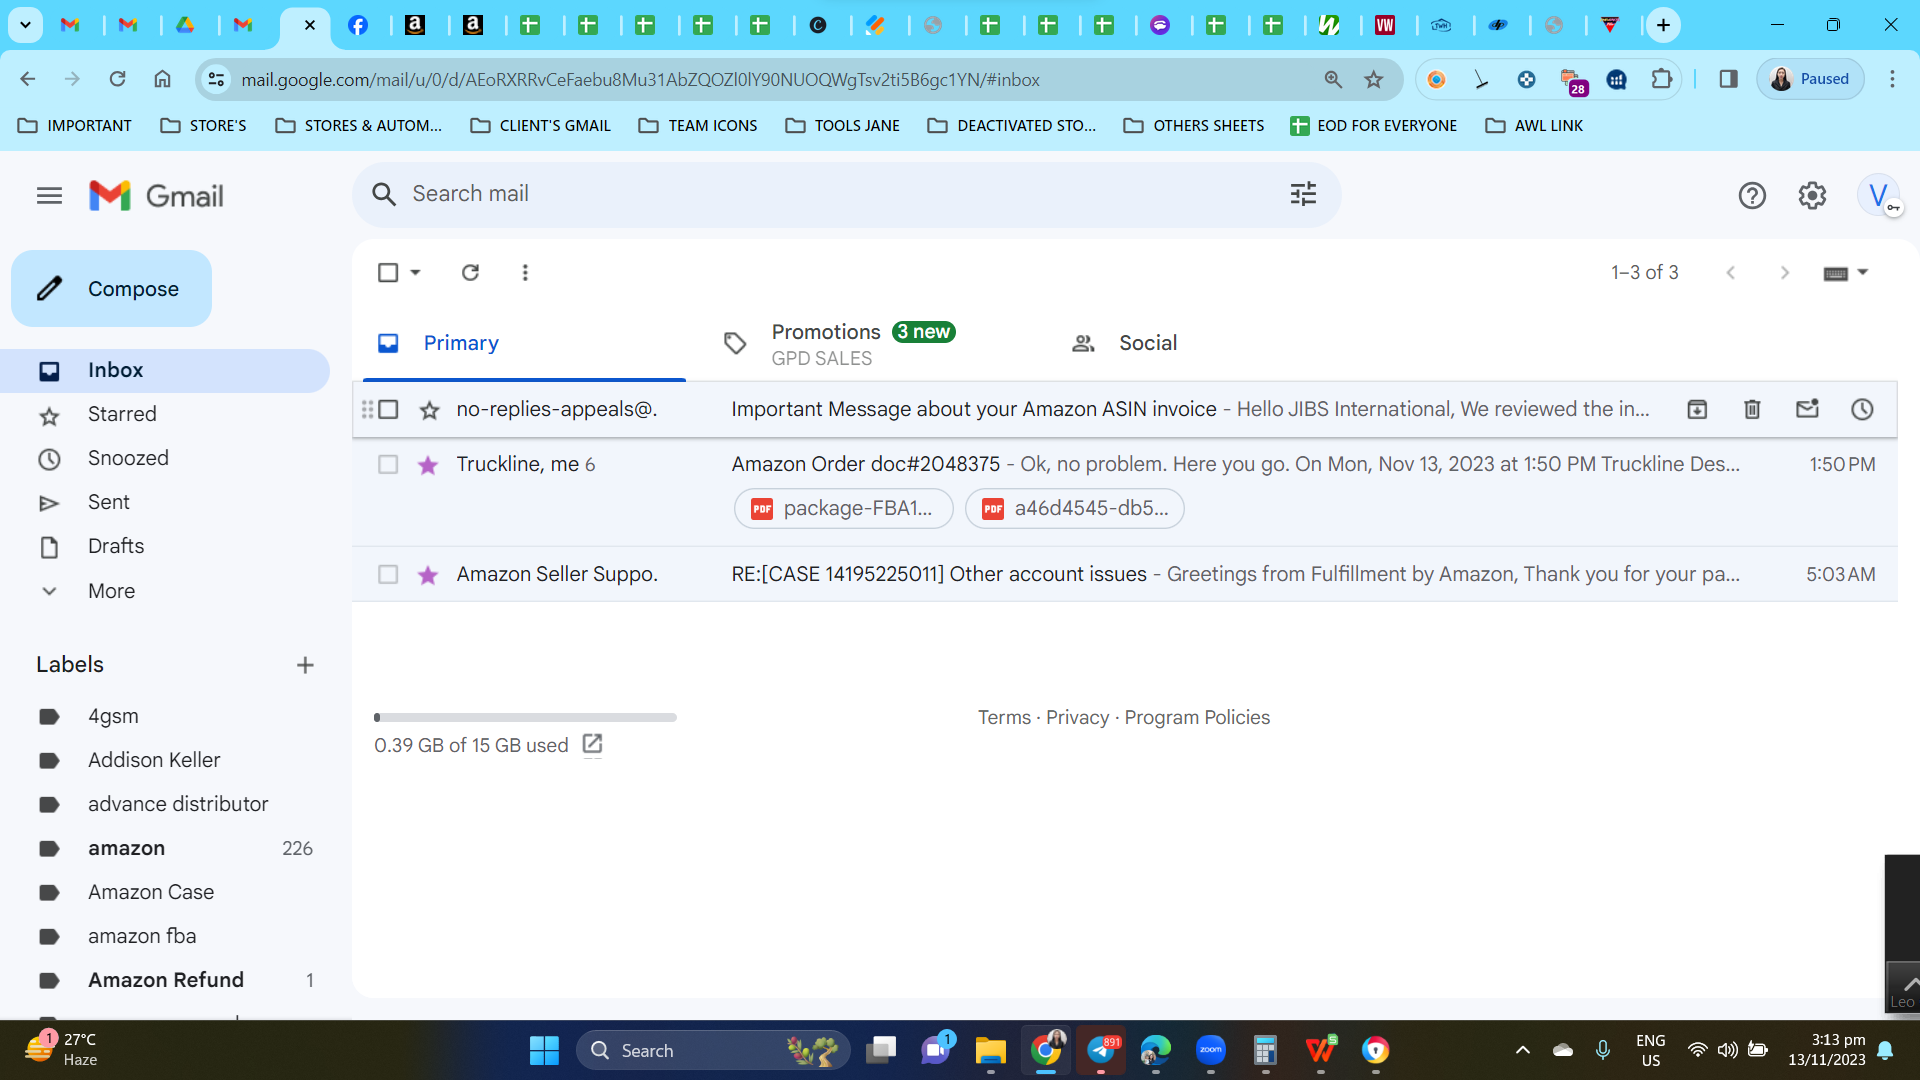This screenshot has height=1080, width=1920.
Task: Open the IMPORTANT bookmarks folder
Action: click(75, 125)
